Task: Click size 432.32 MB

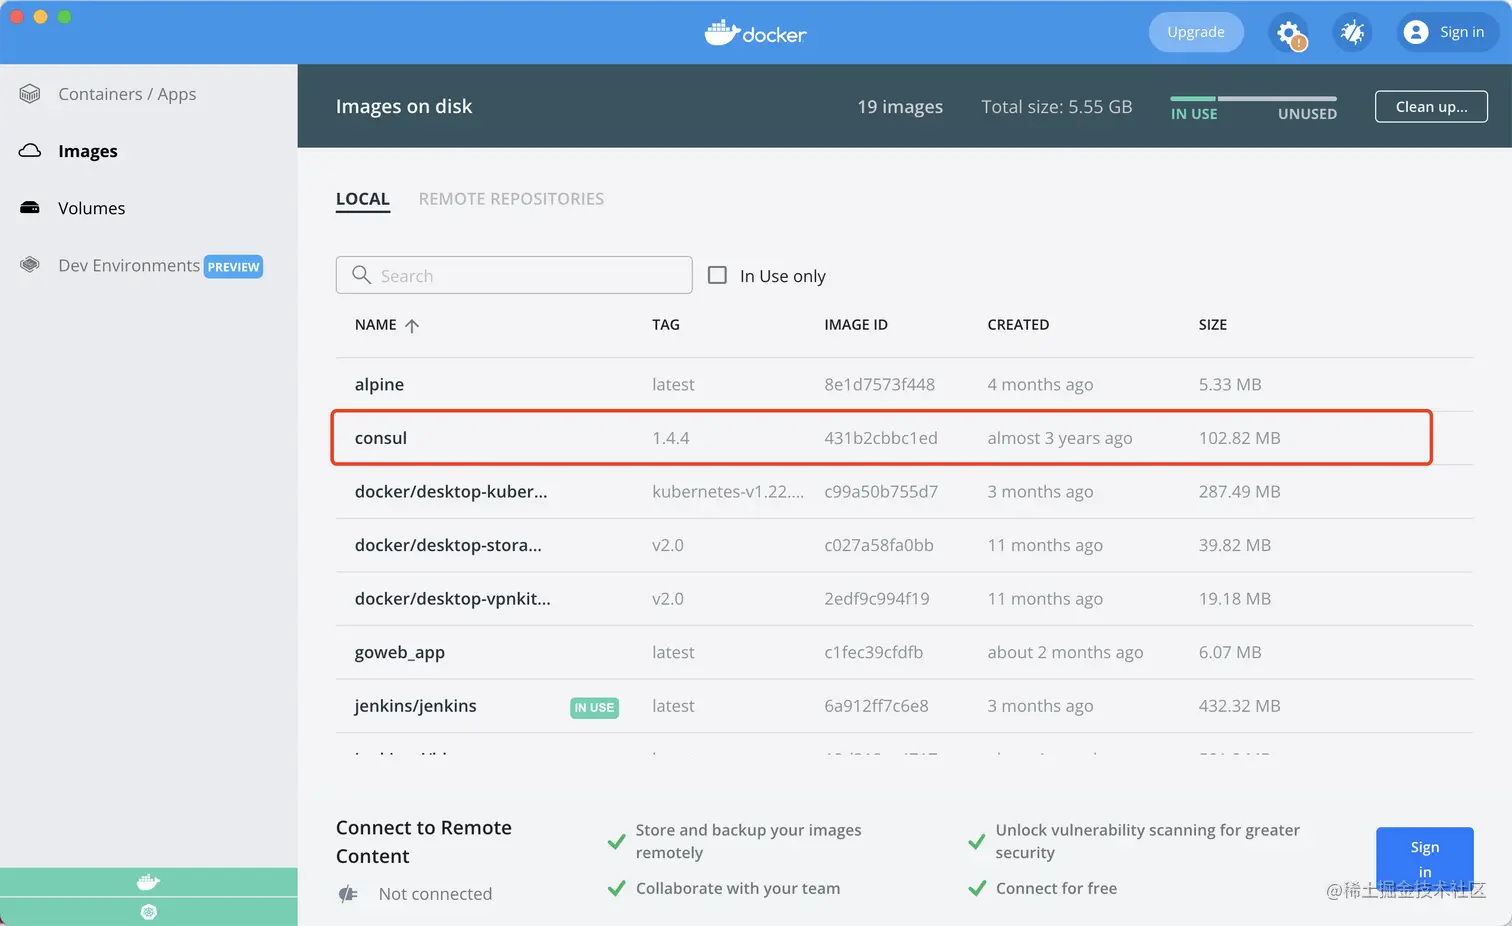Action: click(1240, 706)
